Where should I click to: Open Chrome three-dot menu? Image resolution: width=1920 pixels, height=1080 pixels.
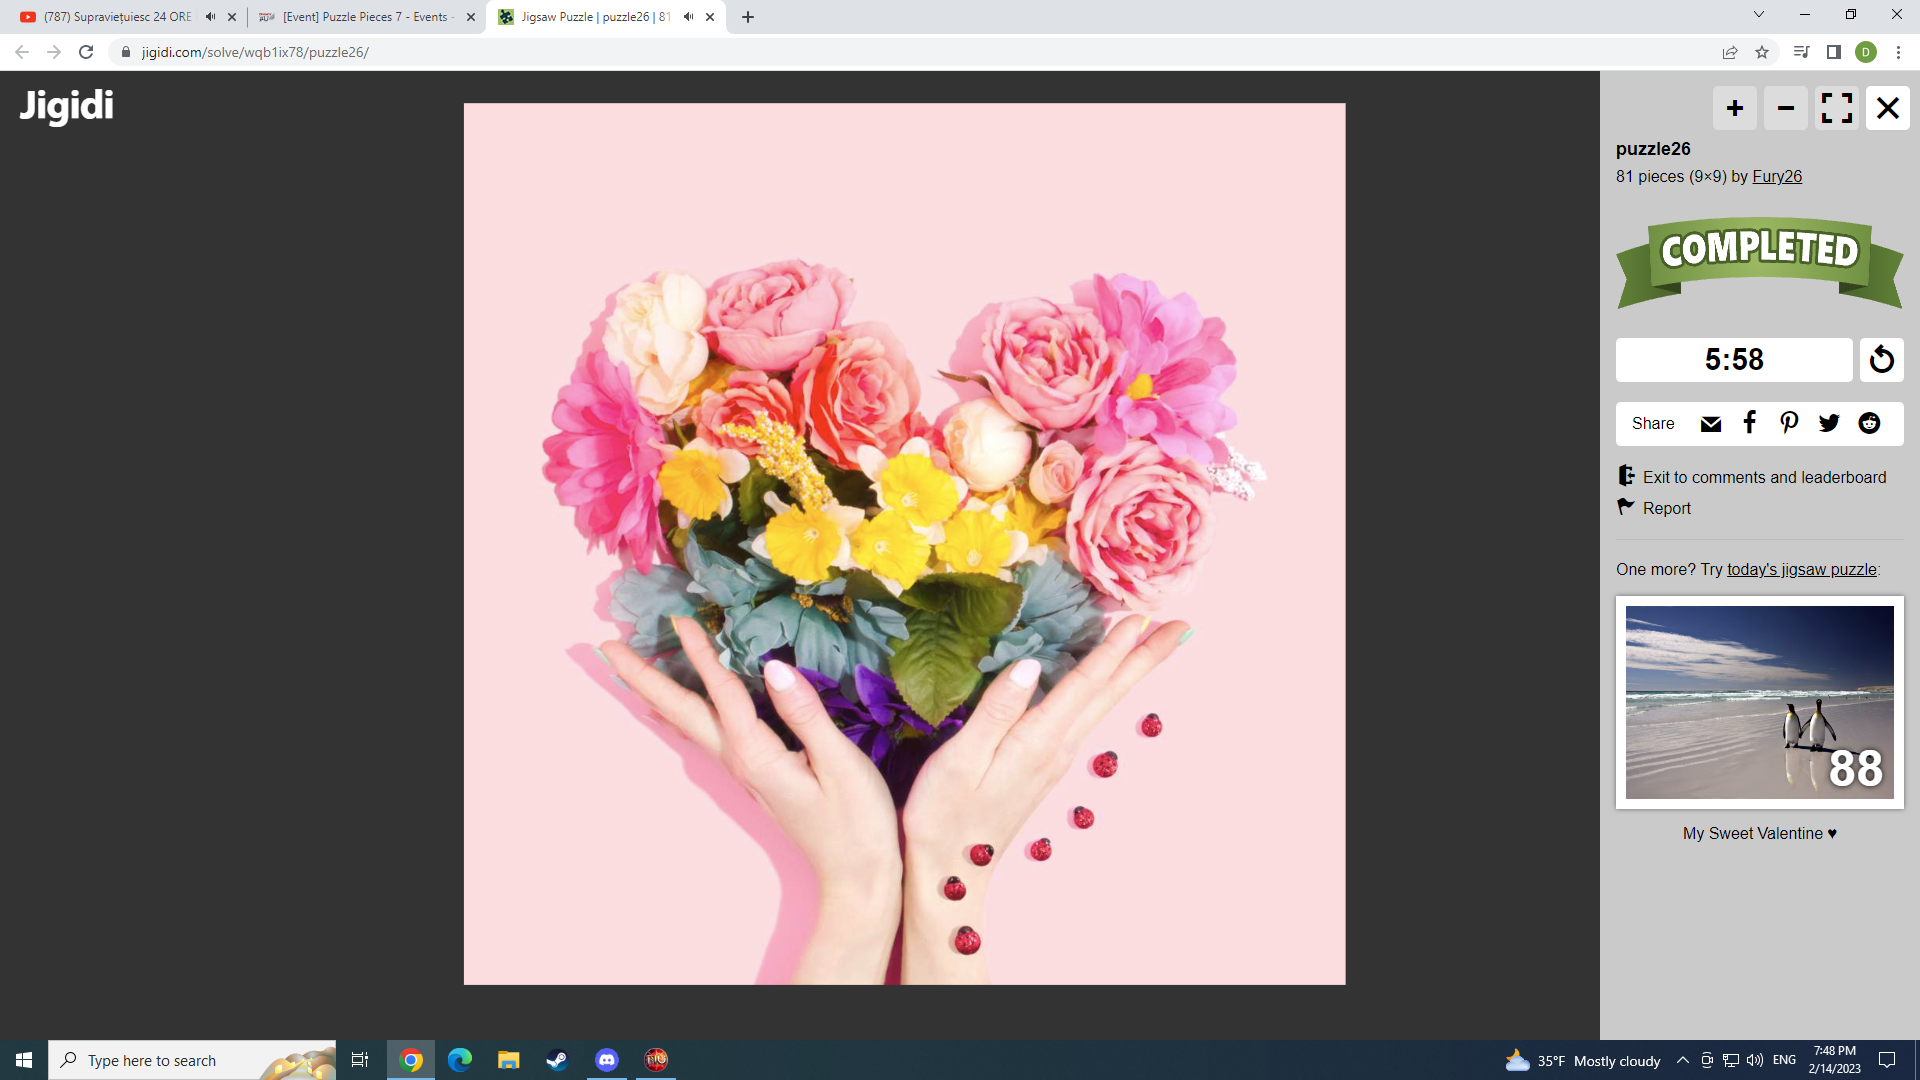tap(1898, 52)
